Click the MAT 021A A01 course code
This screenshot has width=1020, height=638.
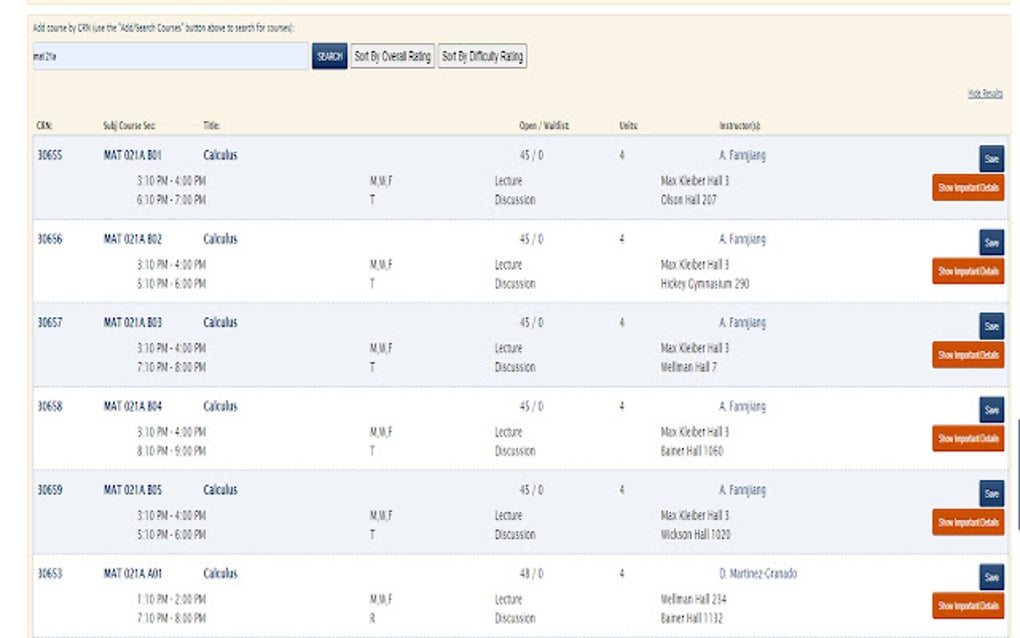tap(132, 574)
